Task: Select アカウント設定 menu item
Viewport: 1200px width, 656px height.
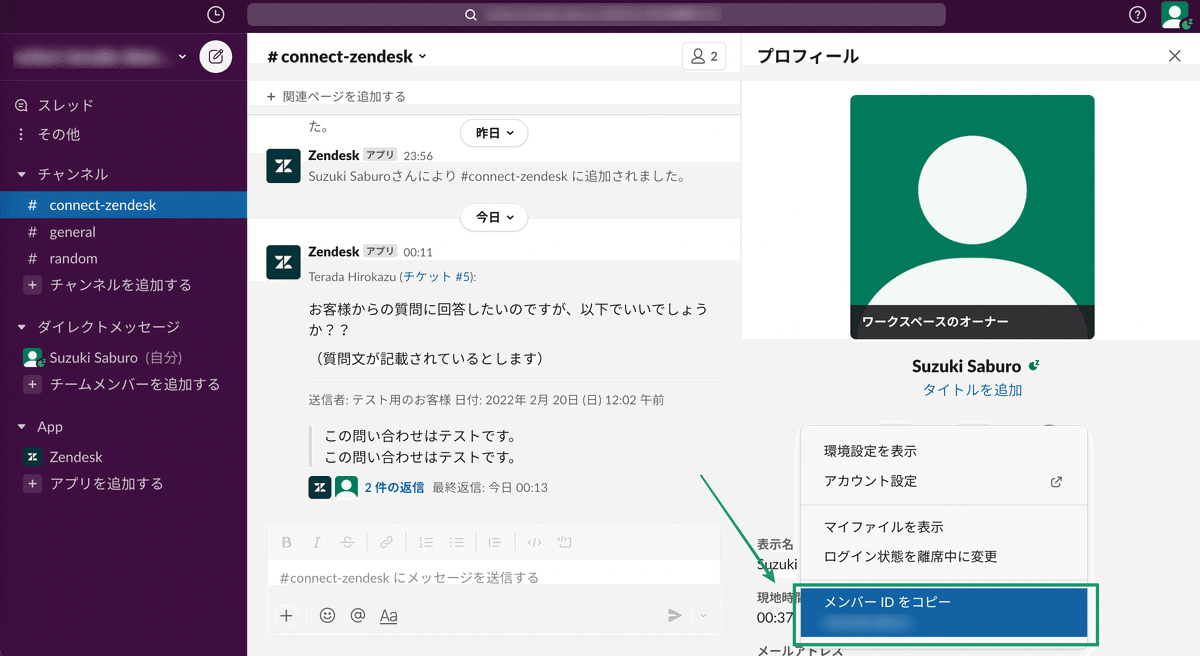Action: tap(943, 481)
